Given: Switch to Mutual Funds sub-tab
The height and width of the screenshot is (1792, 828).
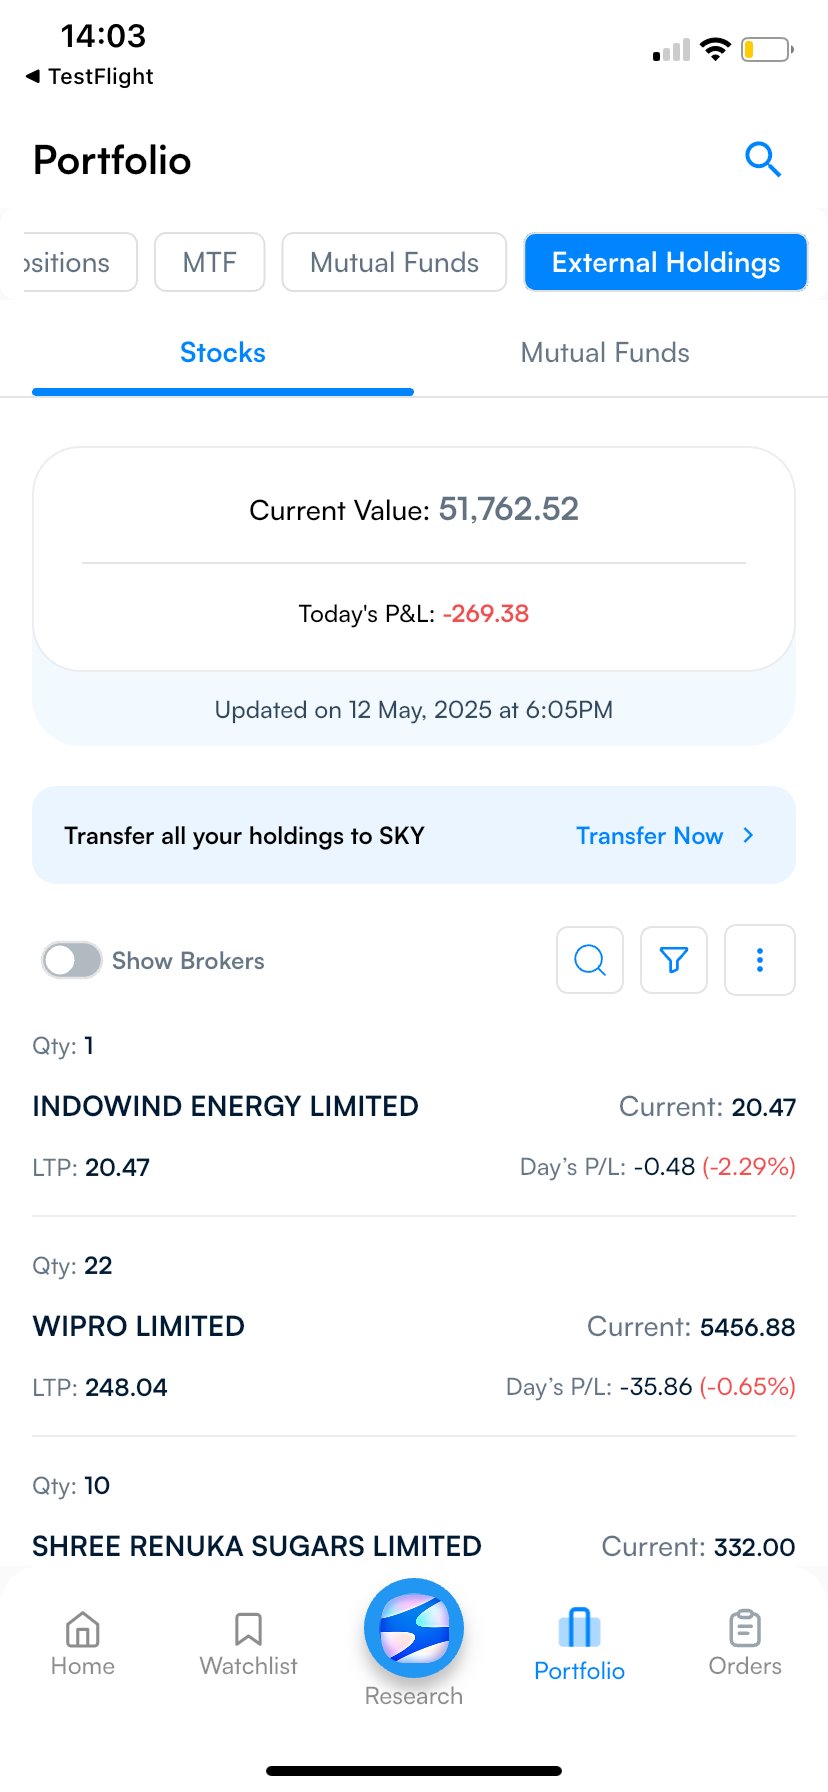Looking at the screenshot, I should point(605,353).
